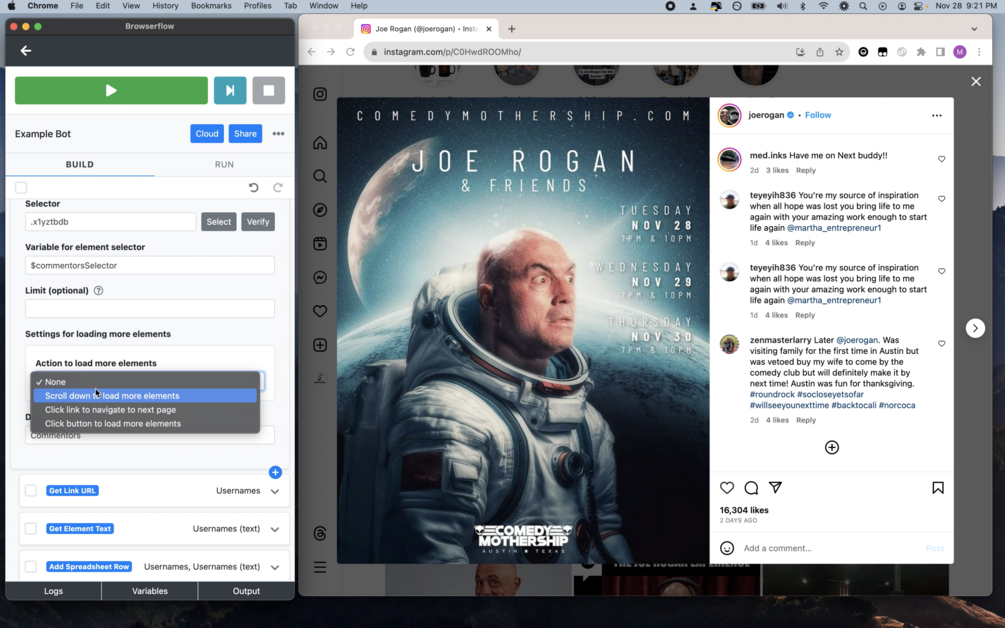Check the Get Link URL step checkbox
This screenshot has width=1005, height=628.
pyautogui.click(x=31, y=491)
